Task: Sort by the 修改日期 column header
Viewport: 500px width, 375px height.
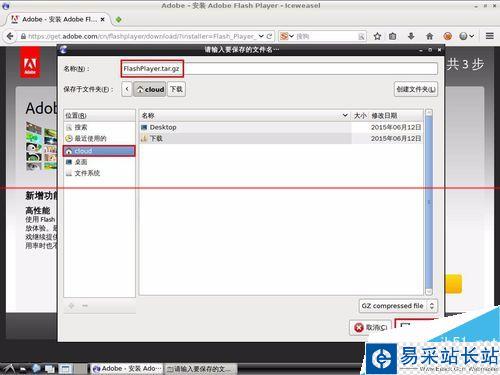Action: 396,115
